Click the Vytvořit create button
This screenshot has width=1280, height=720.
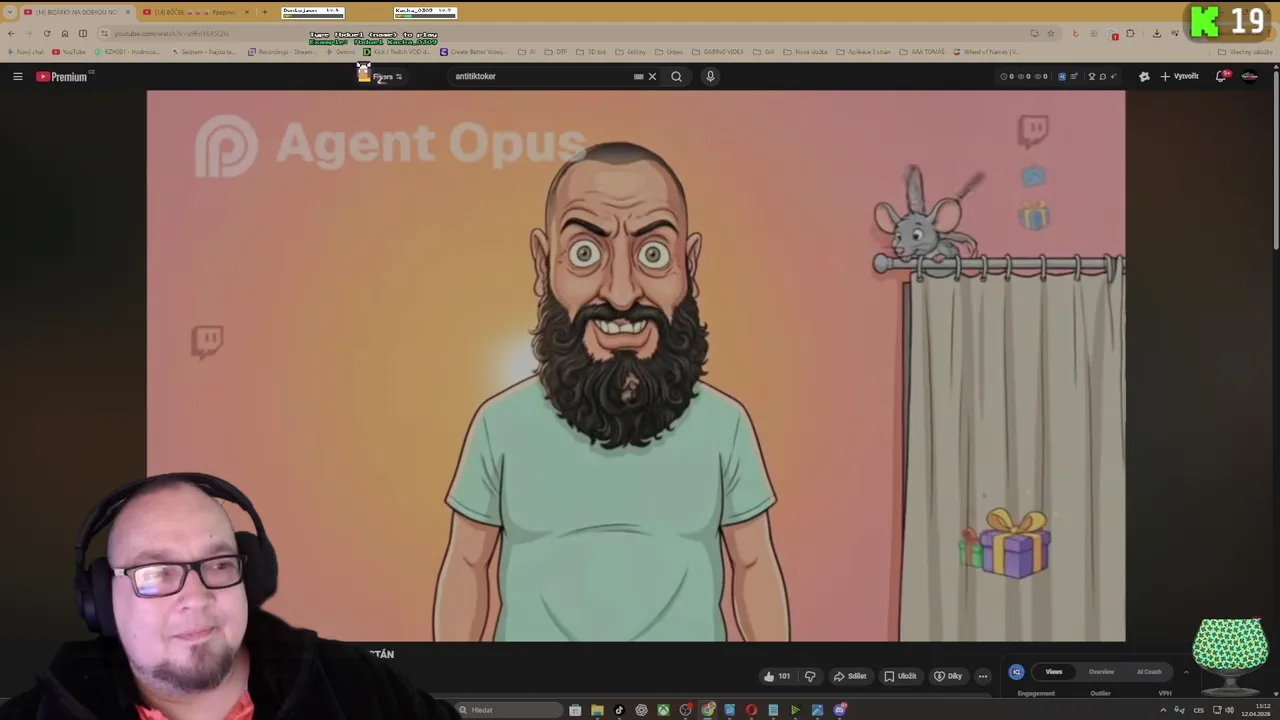tap(1179, 76)
